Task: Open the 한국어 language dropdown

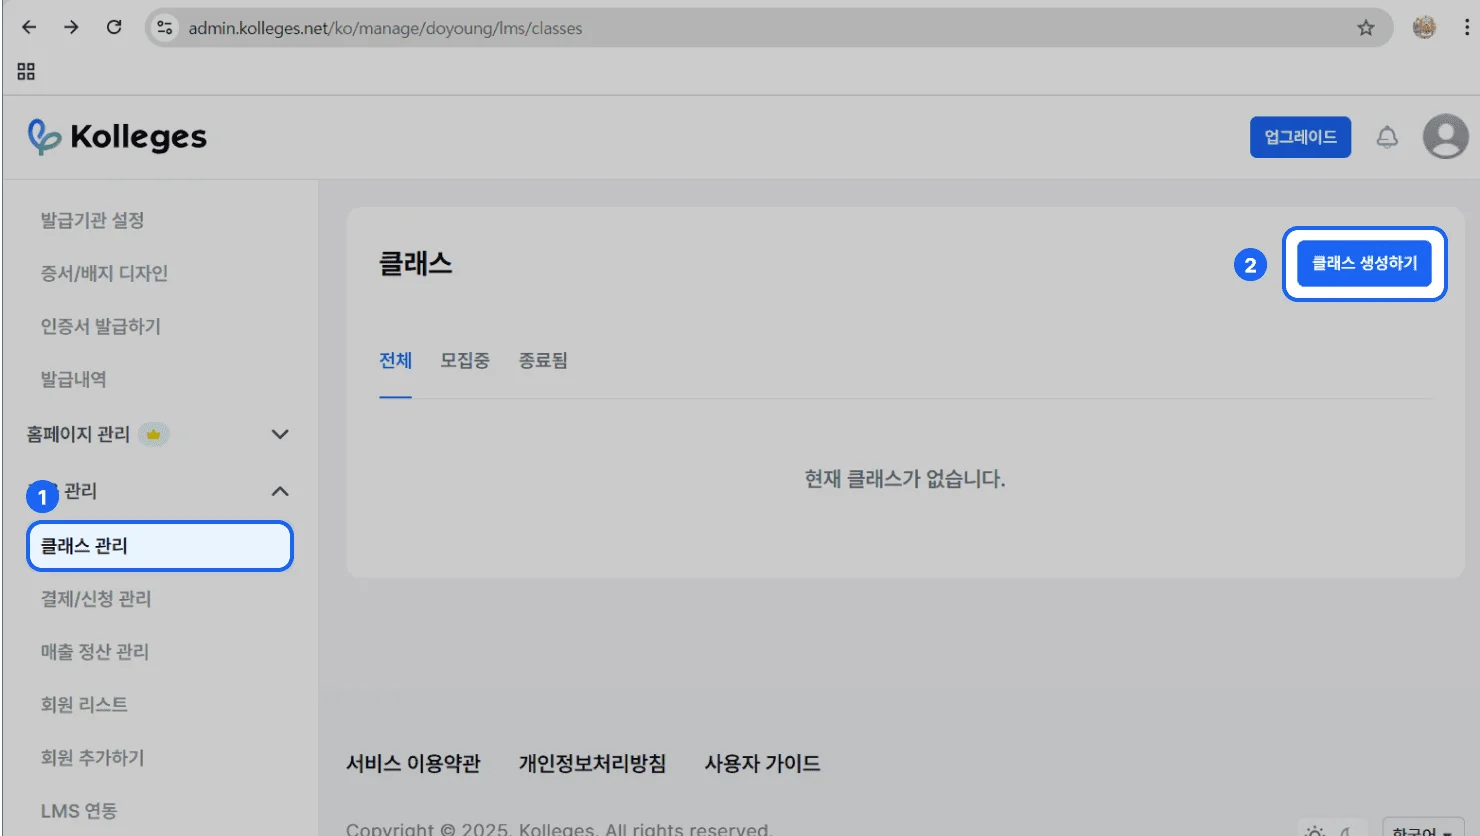Action: coord(1422,830)
